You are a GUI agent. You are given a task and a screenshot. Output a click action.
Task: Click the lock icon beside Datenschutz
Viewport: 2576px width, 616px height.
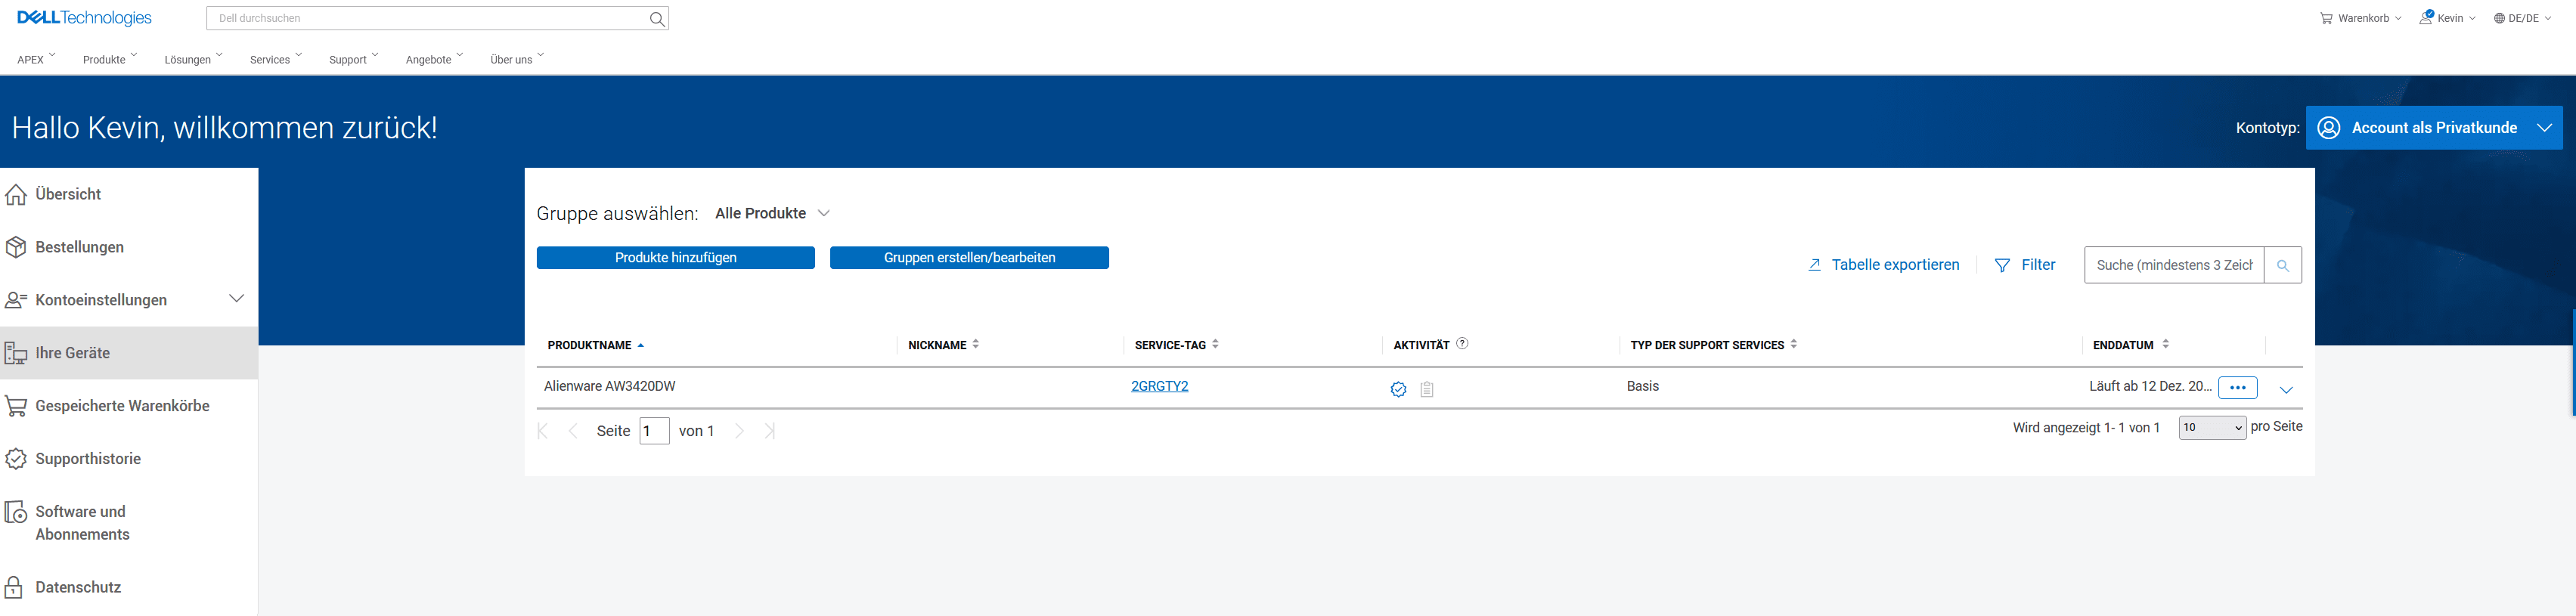pyautogui.click(x=14, y=587)
